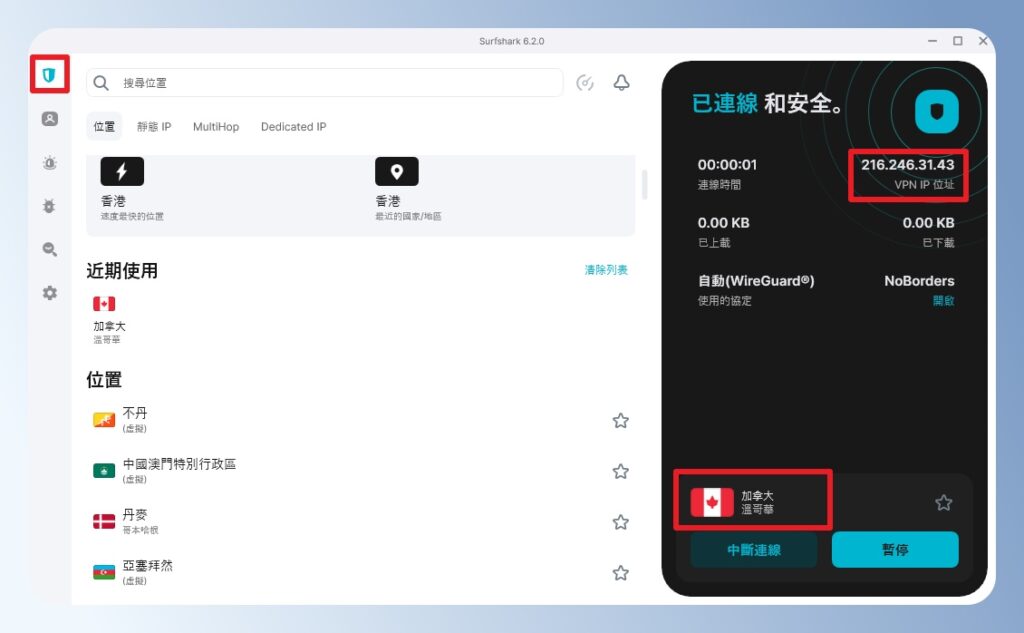Screen dimensions: 1024x633
Task: Switch to the MultiHop tab
Action: 216,126
